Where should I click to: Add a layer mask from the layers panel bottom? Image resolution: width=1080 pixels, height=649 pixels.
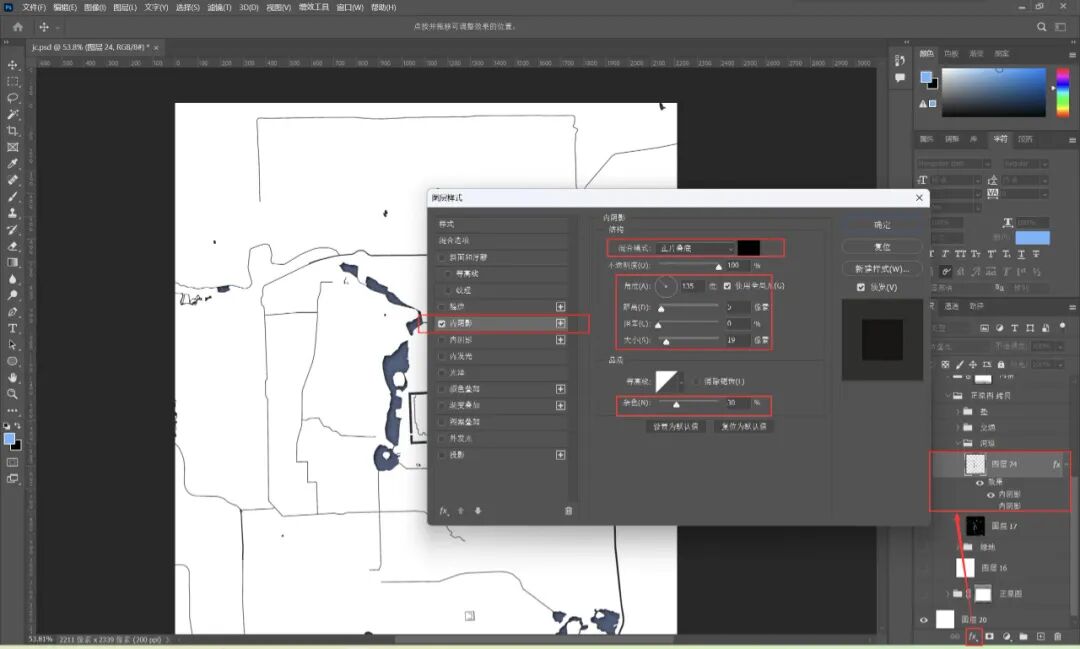(990, 637)
